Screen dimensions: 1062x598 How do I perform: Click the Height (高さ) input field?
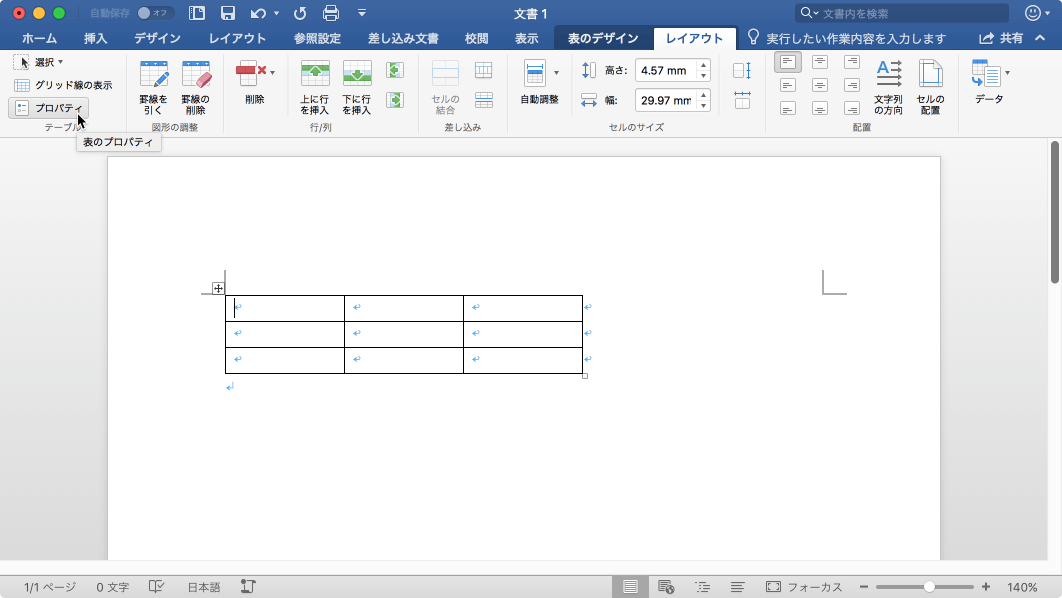[x=666, y=70]
